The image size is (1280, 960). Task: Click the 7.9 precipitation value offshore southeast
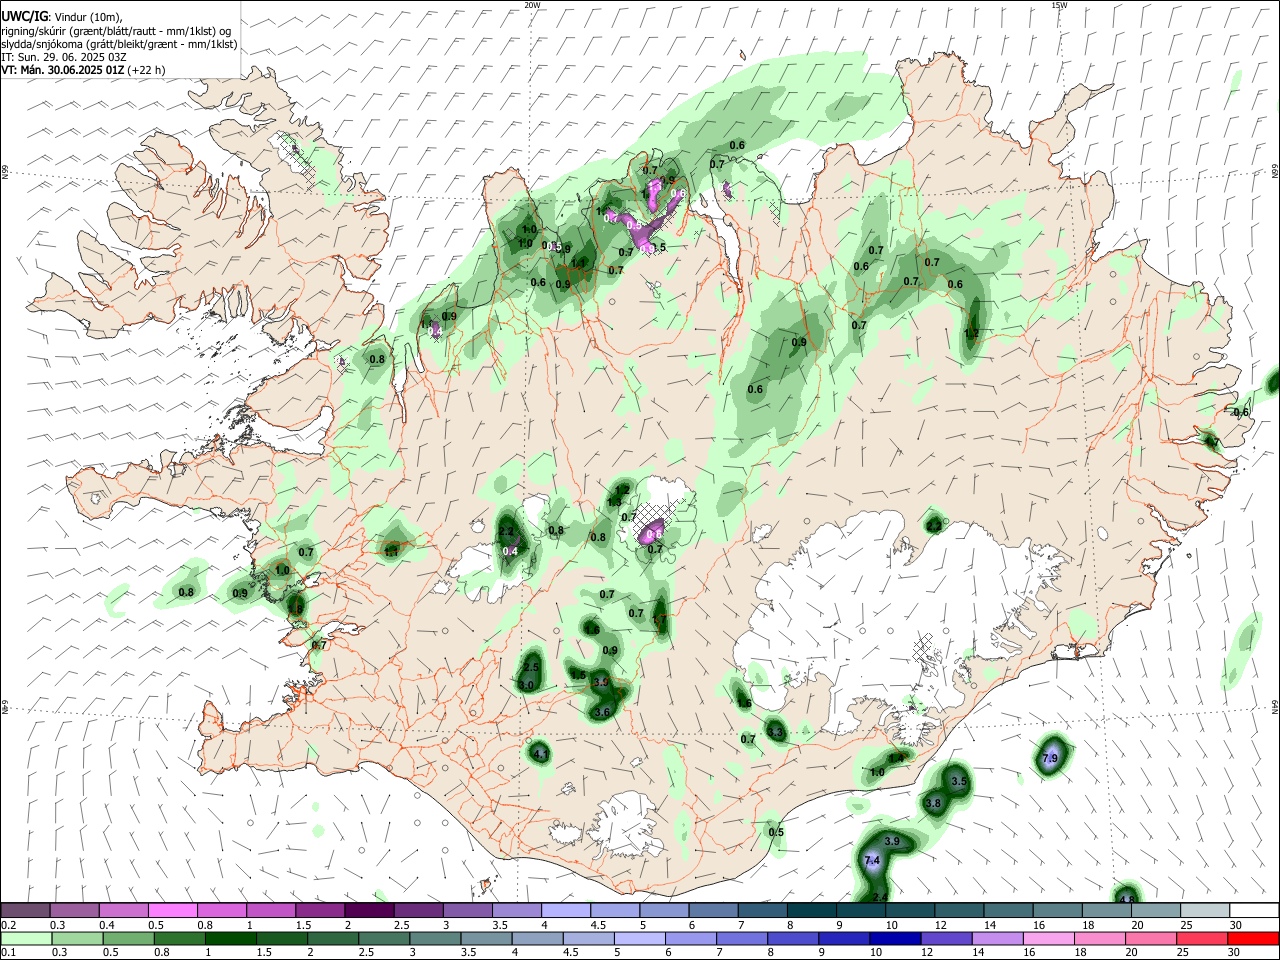click(x=1050, y=759)
